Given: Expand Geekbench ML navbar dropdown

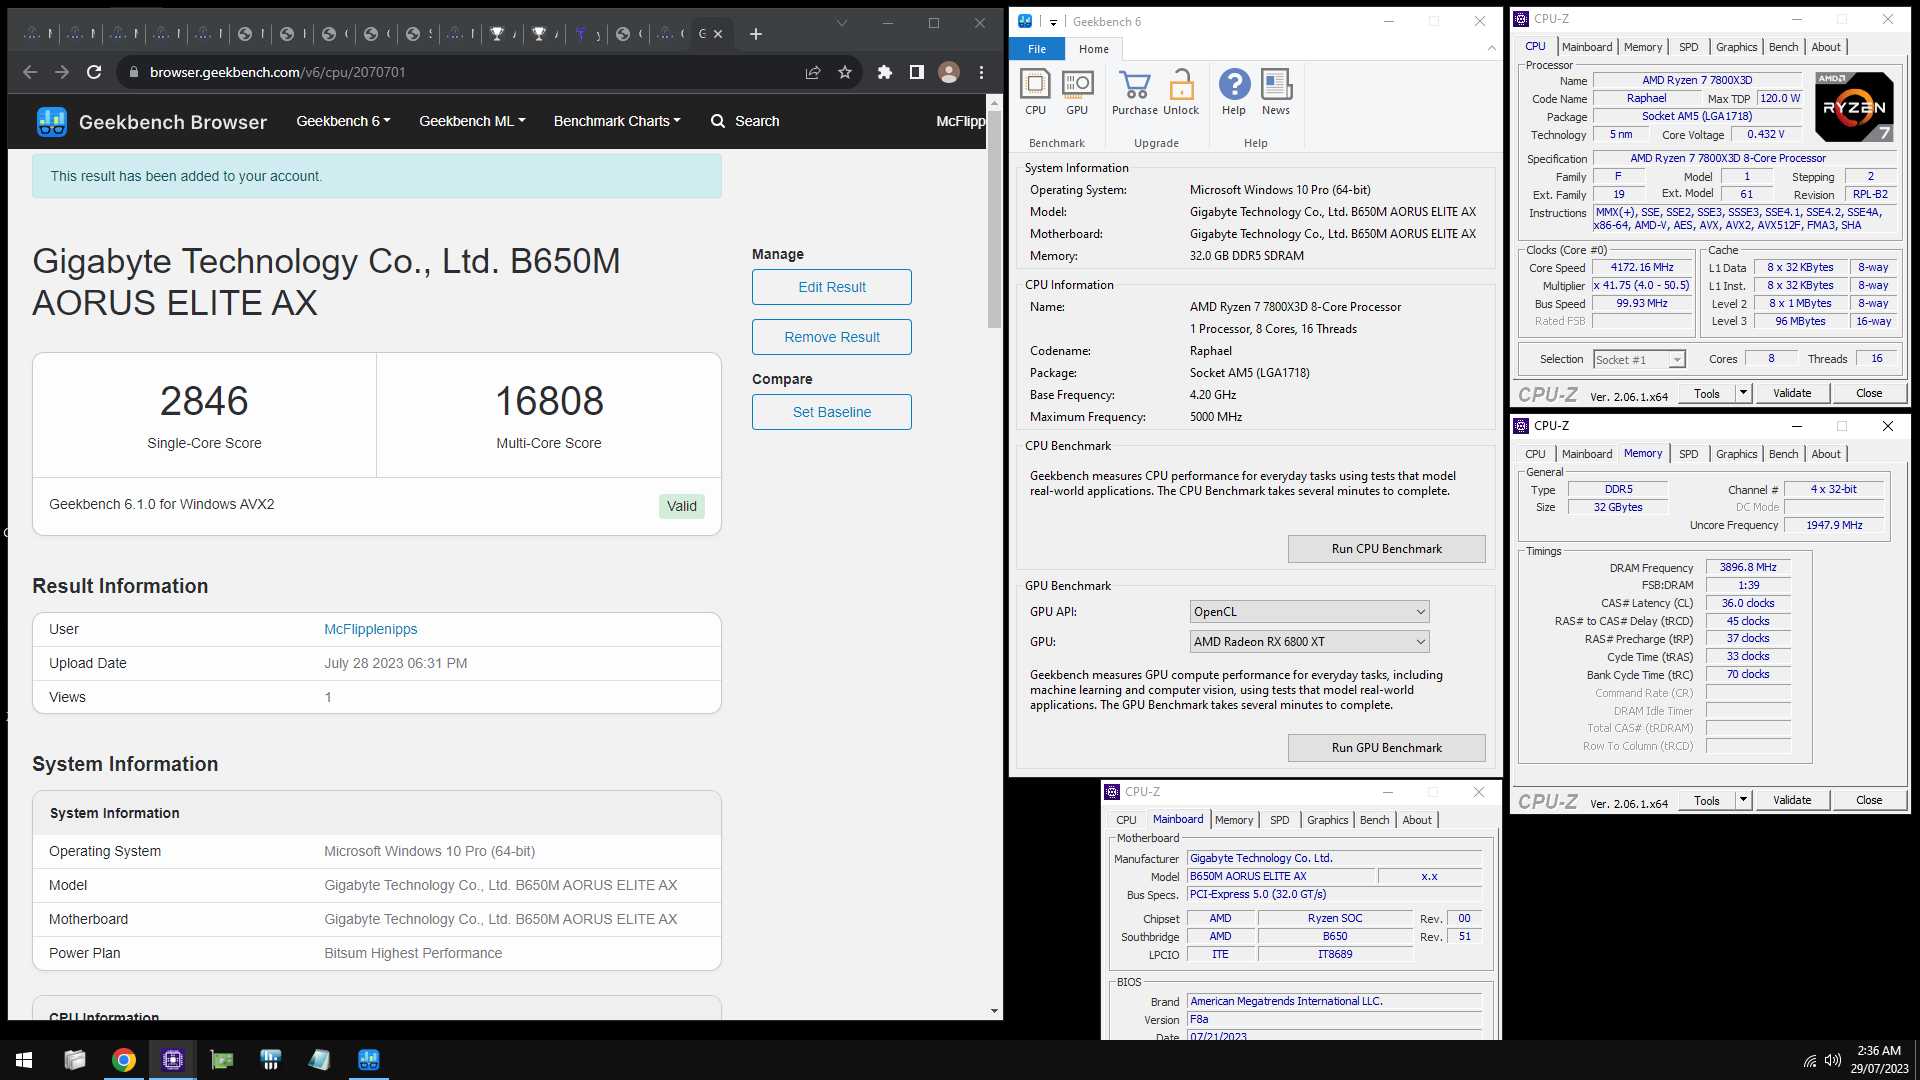Looking at the screenshot, I should [472, 121].
